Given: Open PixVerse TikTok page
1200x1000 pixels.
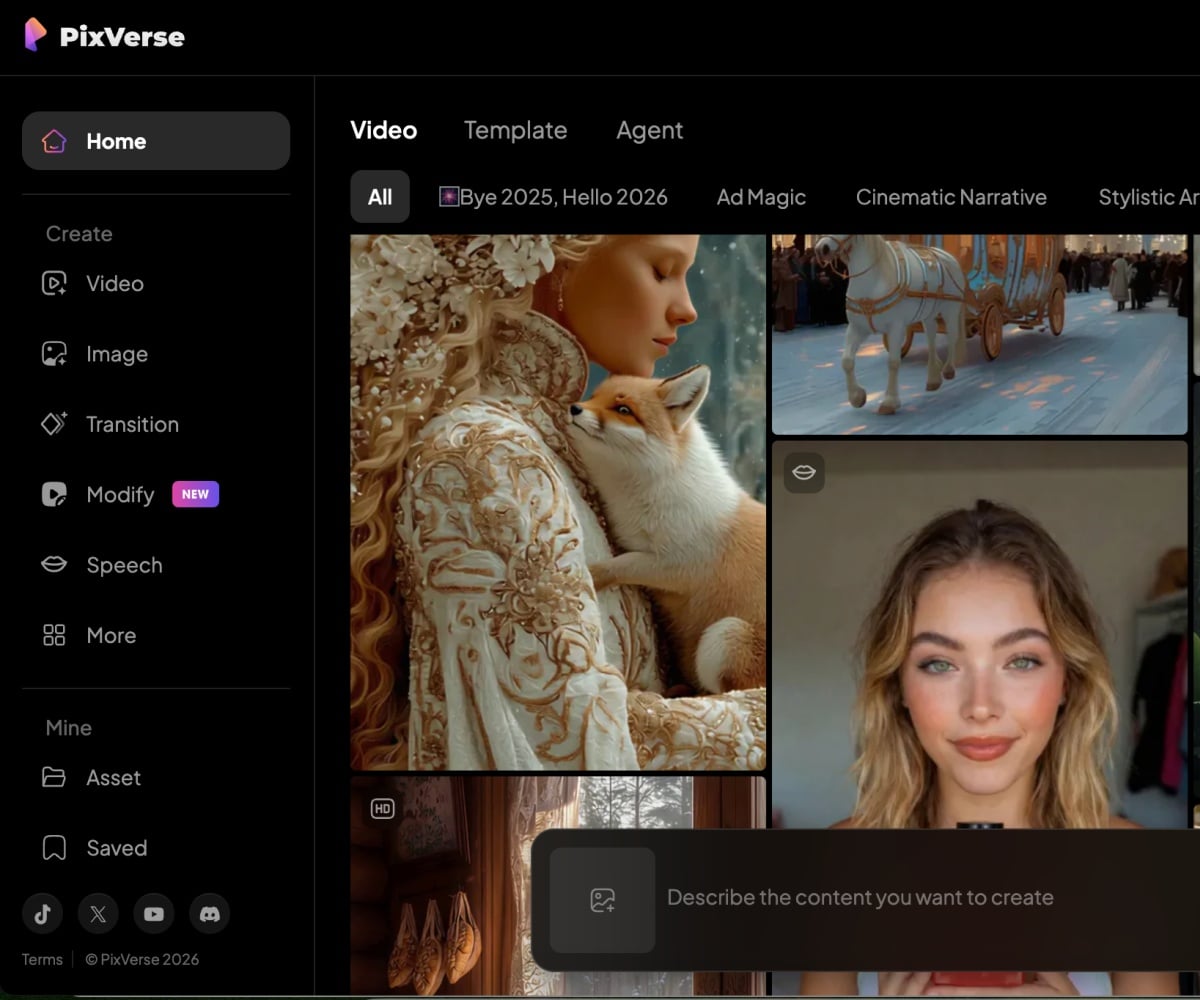Looking at the screenshot, I should pos(42,913).
